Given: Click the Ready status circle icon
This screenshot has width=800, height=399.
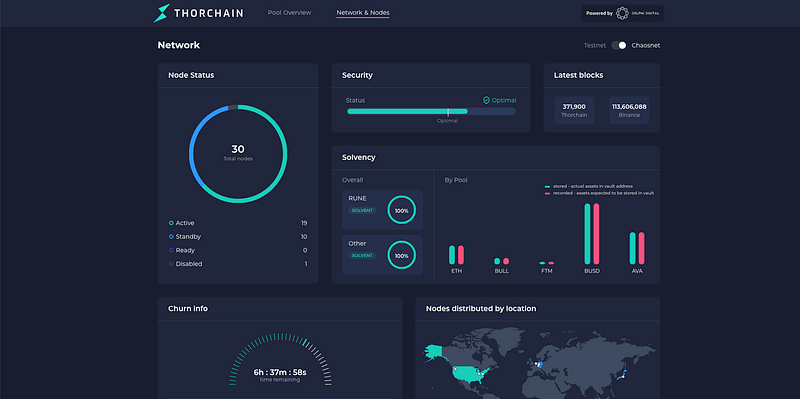Looking at the screenshot, I should click(171, 251).
